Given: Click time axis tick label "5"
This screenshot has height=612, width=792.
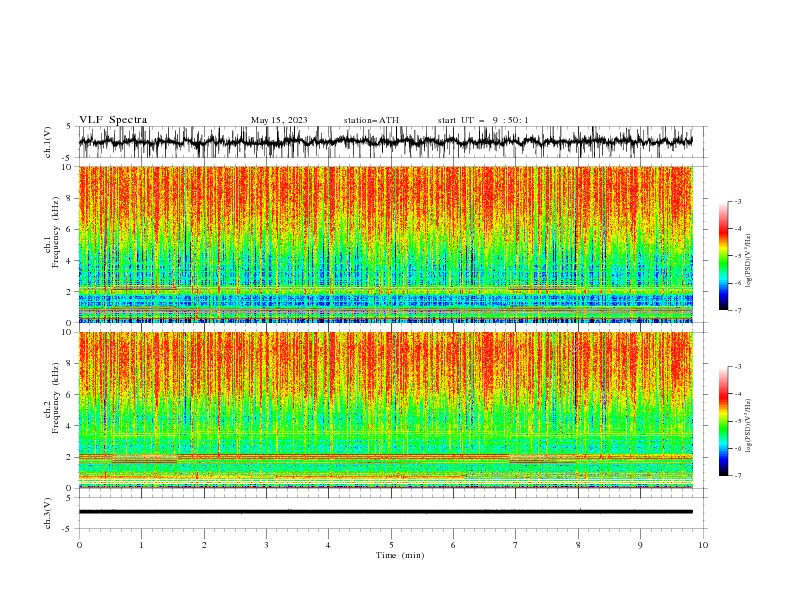Looking at the screenshot, I should 391,545.
